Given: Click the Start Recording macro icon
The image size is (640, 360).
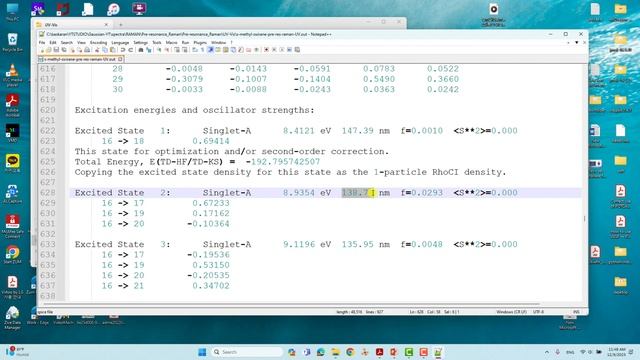Looking at the screenshot, I should (x=266, y=50).
